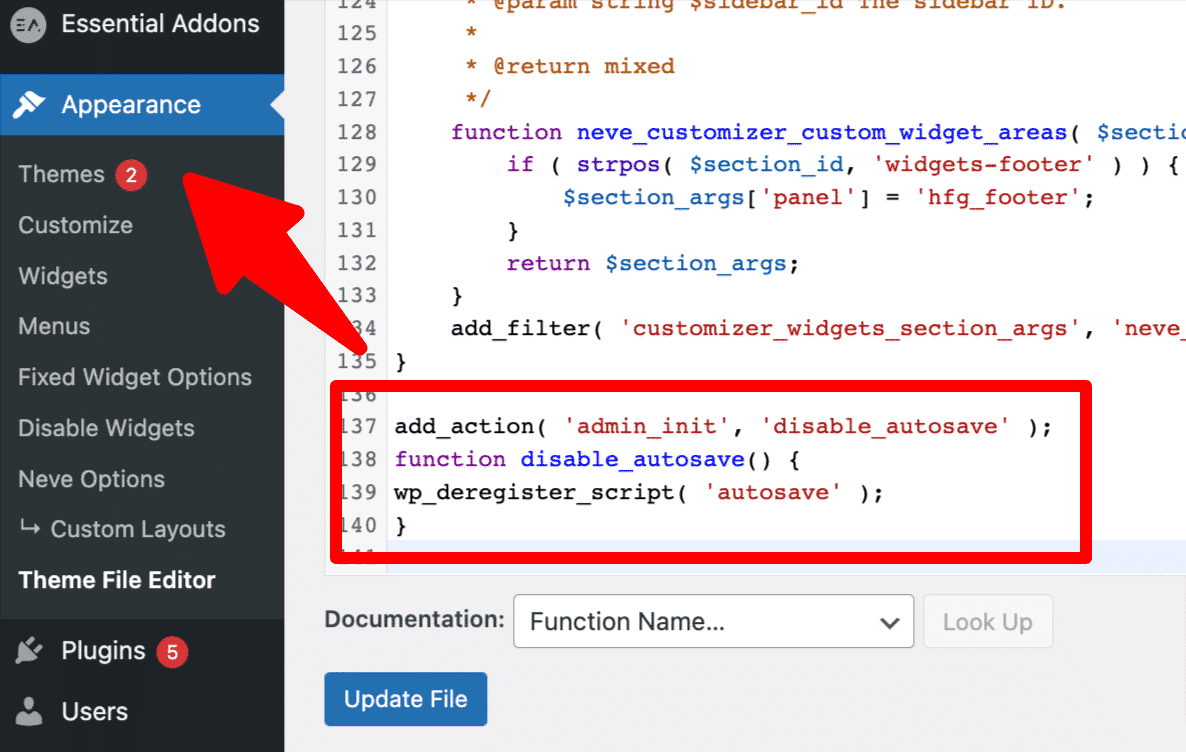Click the Essential Addons logo icon
The height and width of the screenshot is (752, 1186).
click(x=28, y=25)
